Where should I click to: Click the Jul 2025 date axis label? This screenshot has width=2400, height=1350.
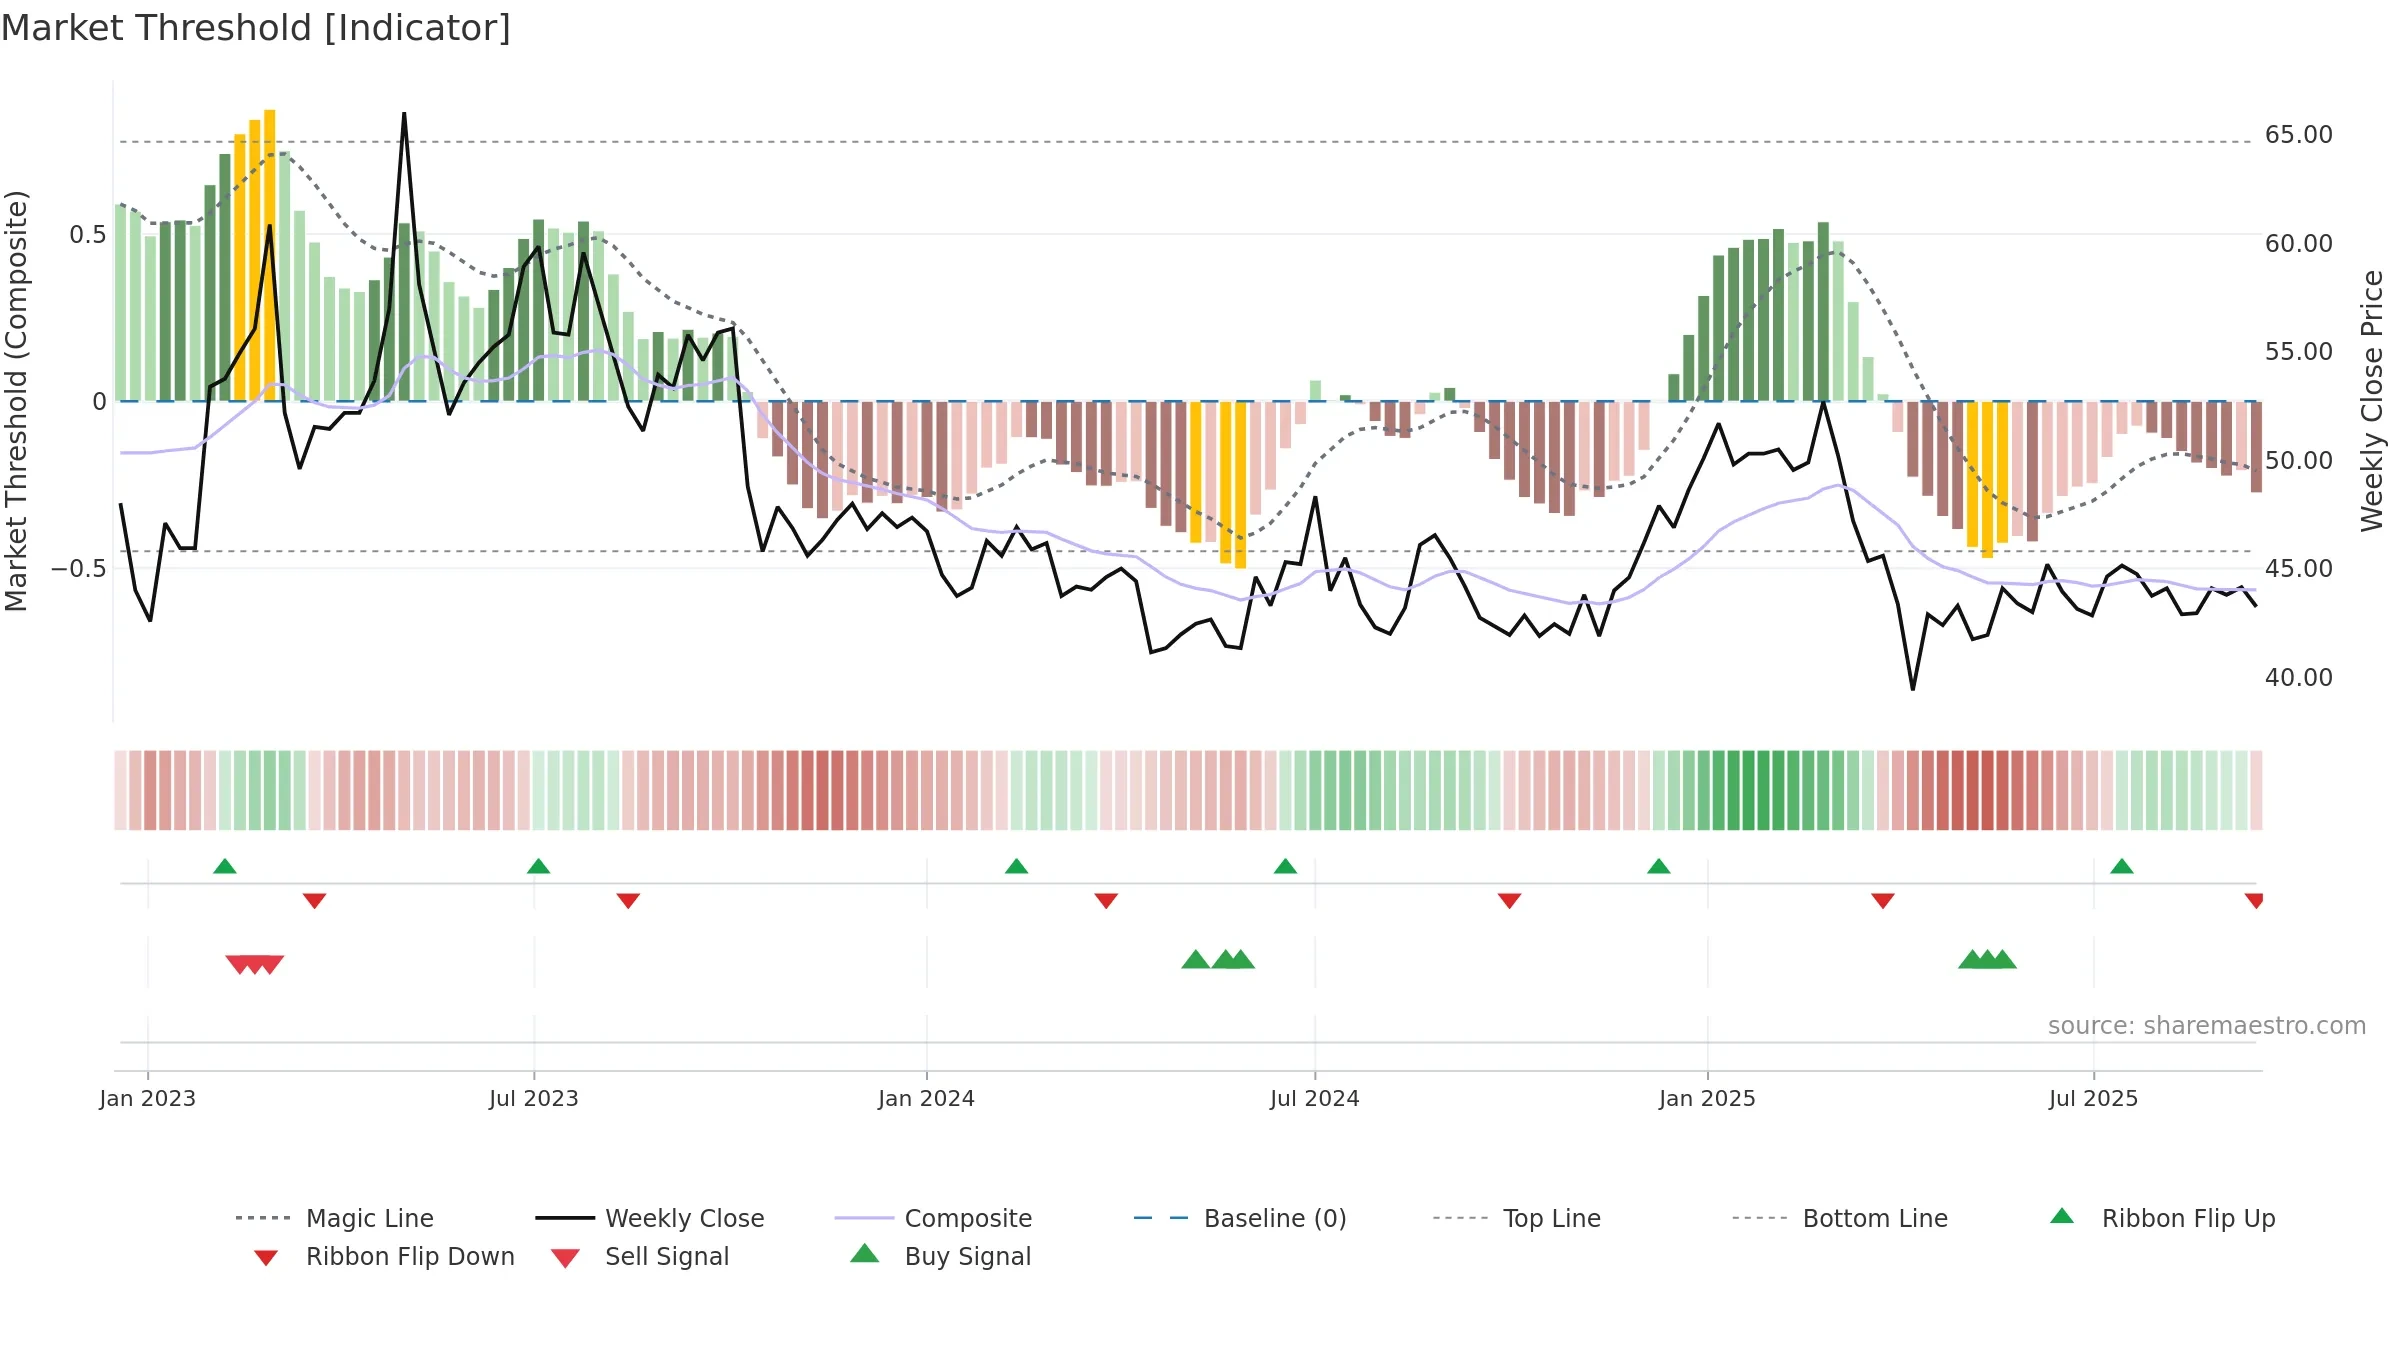coord(2094,1099)
